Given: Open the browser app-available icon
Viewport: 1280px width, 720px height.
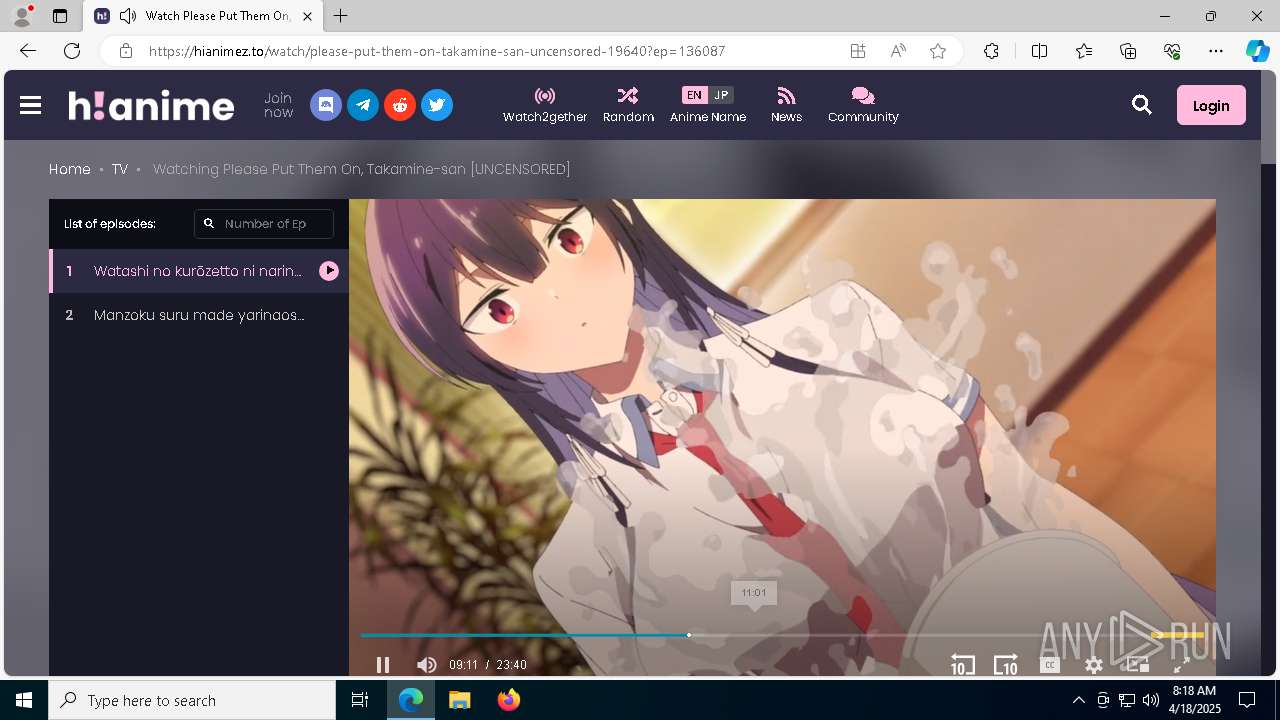Looking at the screenshot, I should (858, 51).
